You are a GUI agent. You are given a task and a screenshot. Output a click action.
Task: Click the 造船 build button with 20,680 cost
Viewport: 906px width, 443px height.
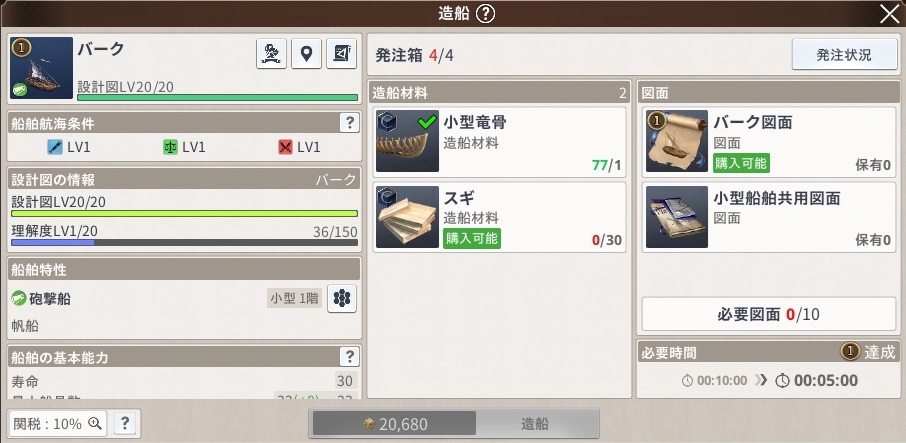coord(454,423)
